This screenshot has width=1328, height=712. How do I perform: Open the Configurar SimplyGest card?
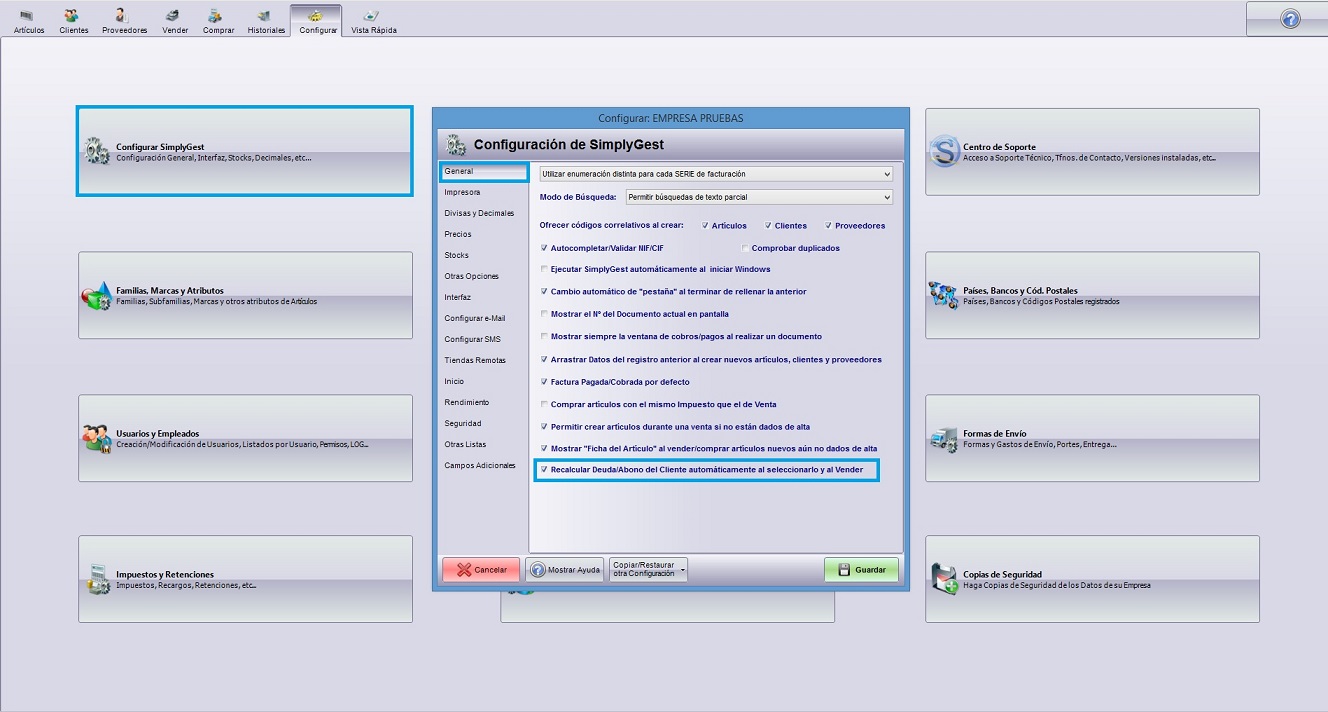click(x=245, y=151)
